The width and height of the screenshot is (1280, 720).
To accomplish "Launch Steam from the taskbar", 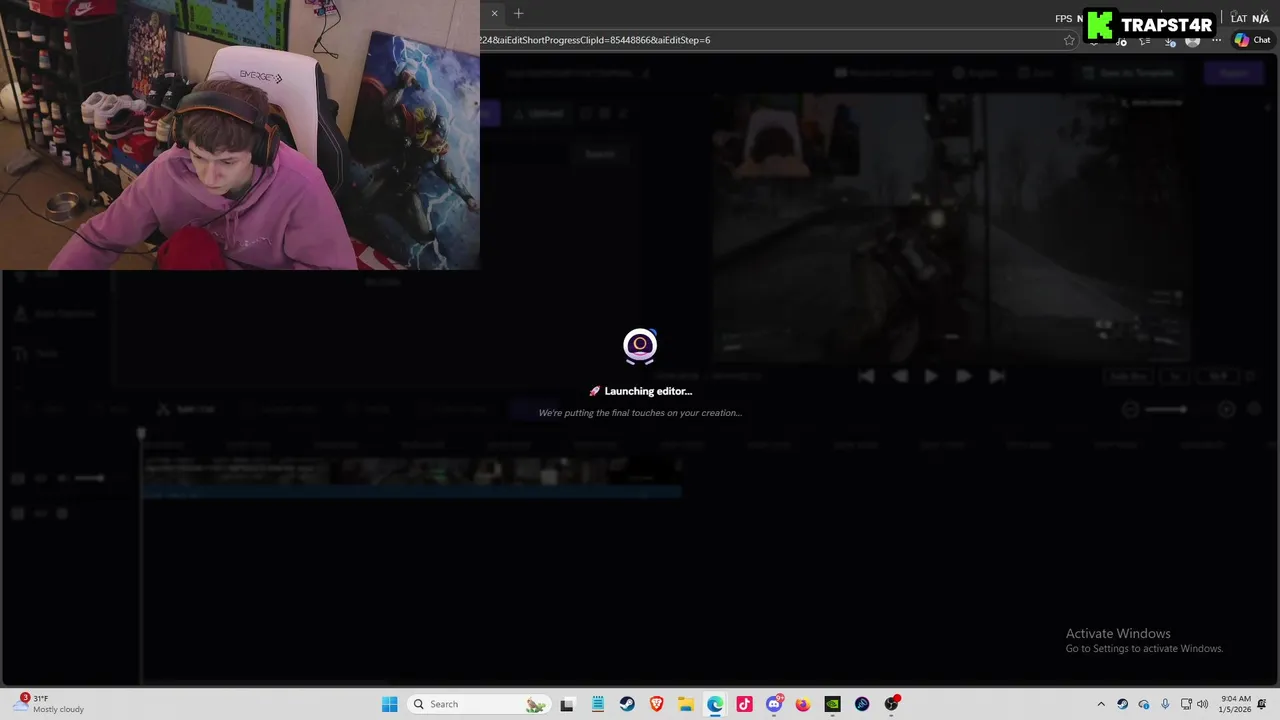I will 627,704.
